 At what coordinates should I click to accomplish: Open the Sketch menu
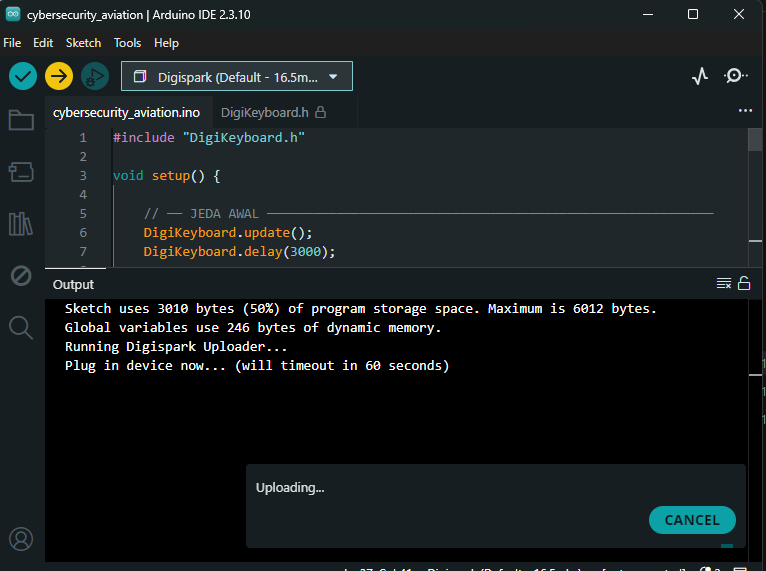coord(84,43)
